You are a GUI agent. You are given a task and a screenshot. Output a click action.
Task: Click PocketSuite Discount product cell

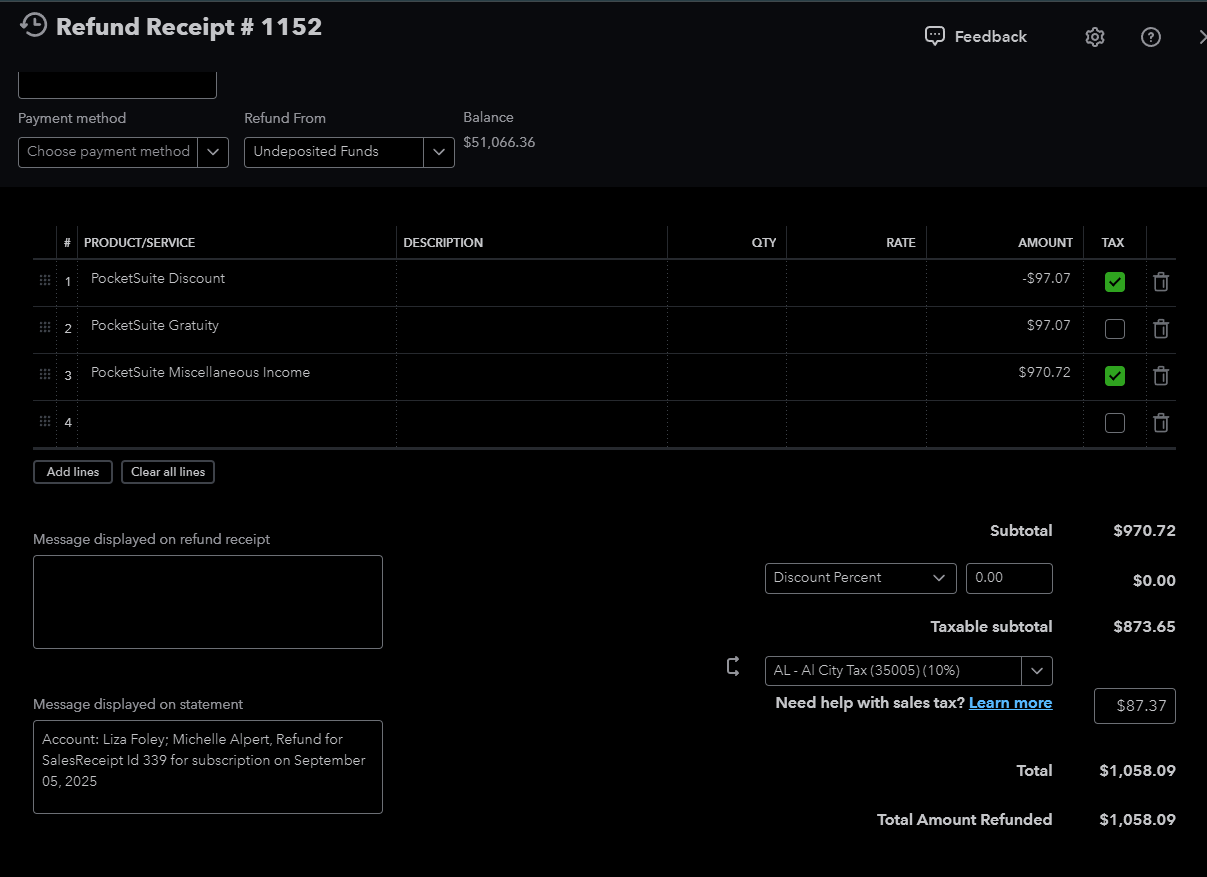(x=237, y=282)
